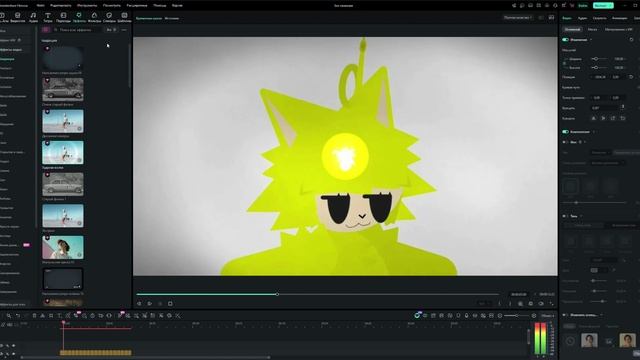The image size is (640, 360).
Task: Click the rotation value stepper arrows
Action: [x=623, y=107]
